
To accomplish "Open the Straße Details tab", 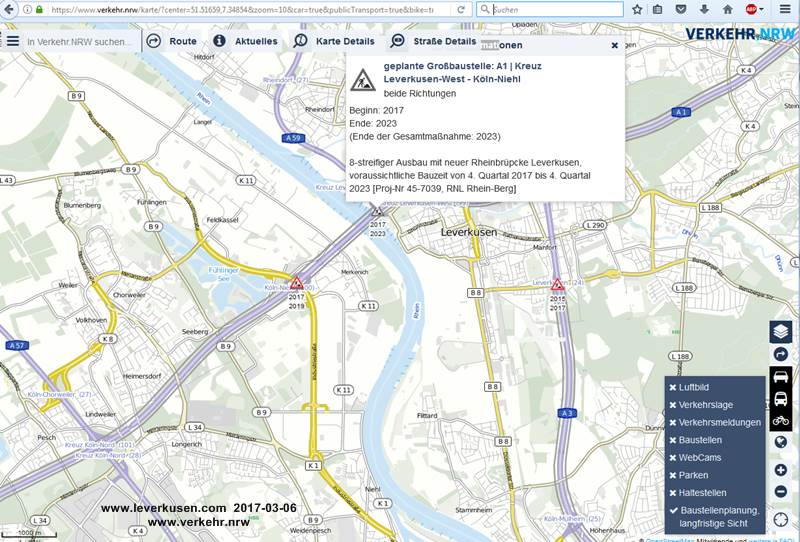I will (433, 41).
